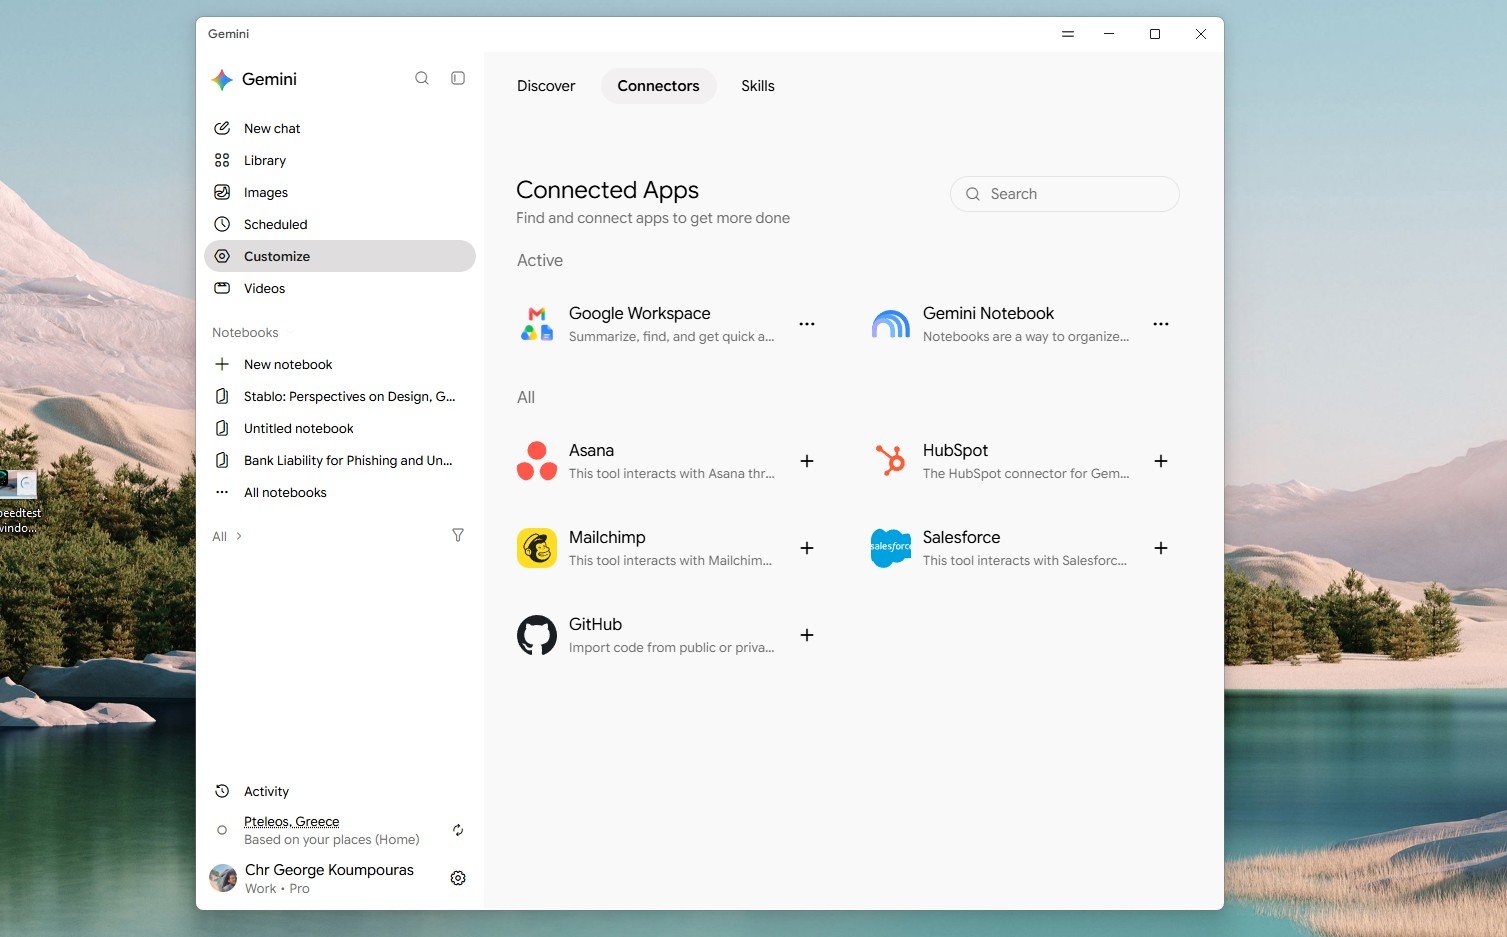Open search in the Gemini sidebar
Image resolution: width=1507 pixels, height=937 pixels.
(x=422, y=78)
